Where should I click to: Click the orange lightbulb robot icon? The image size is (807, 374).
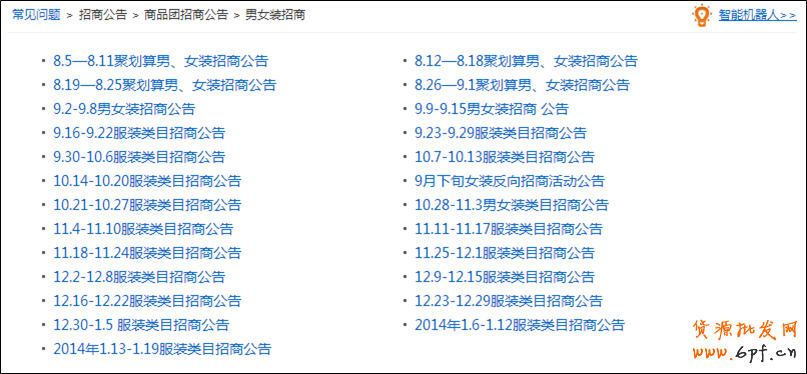[x=701, y=15]
